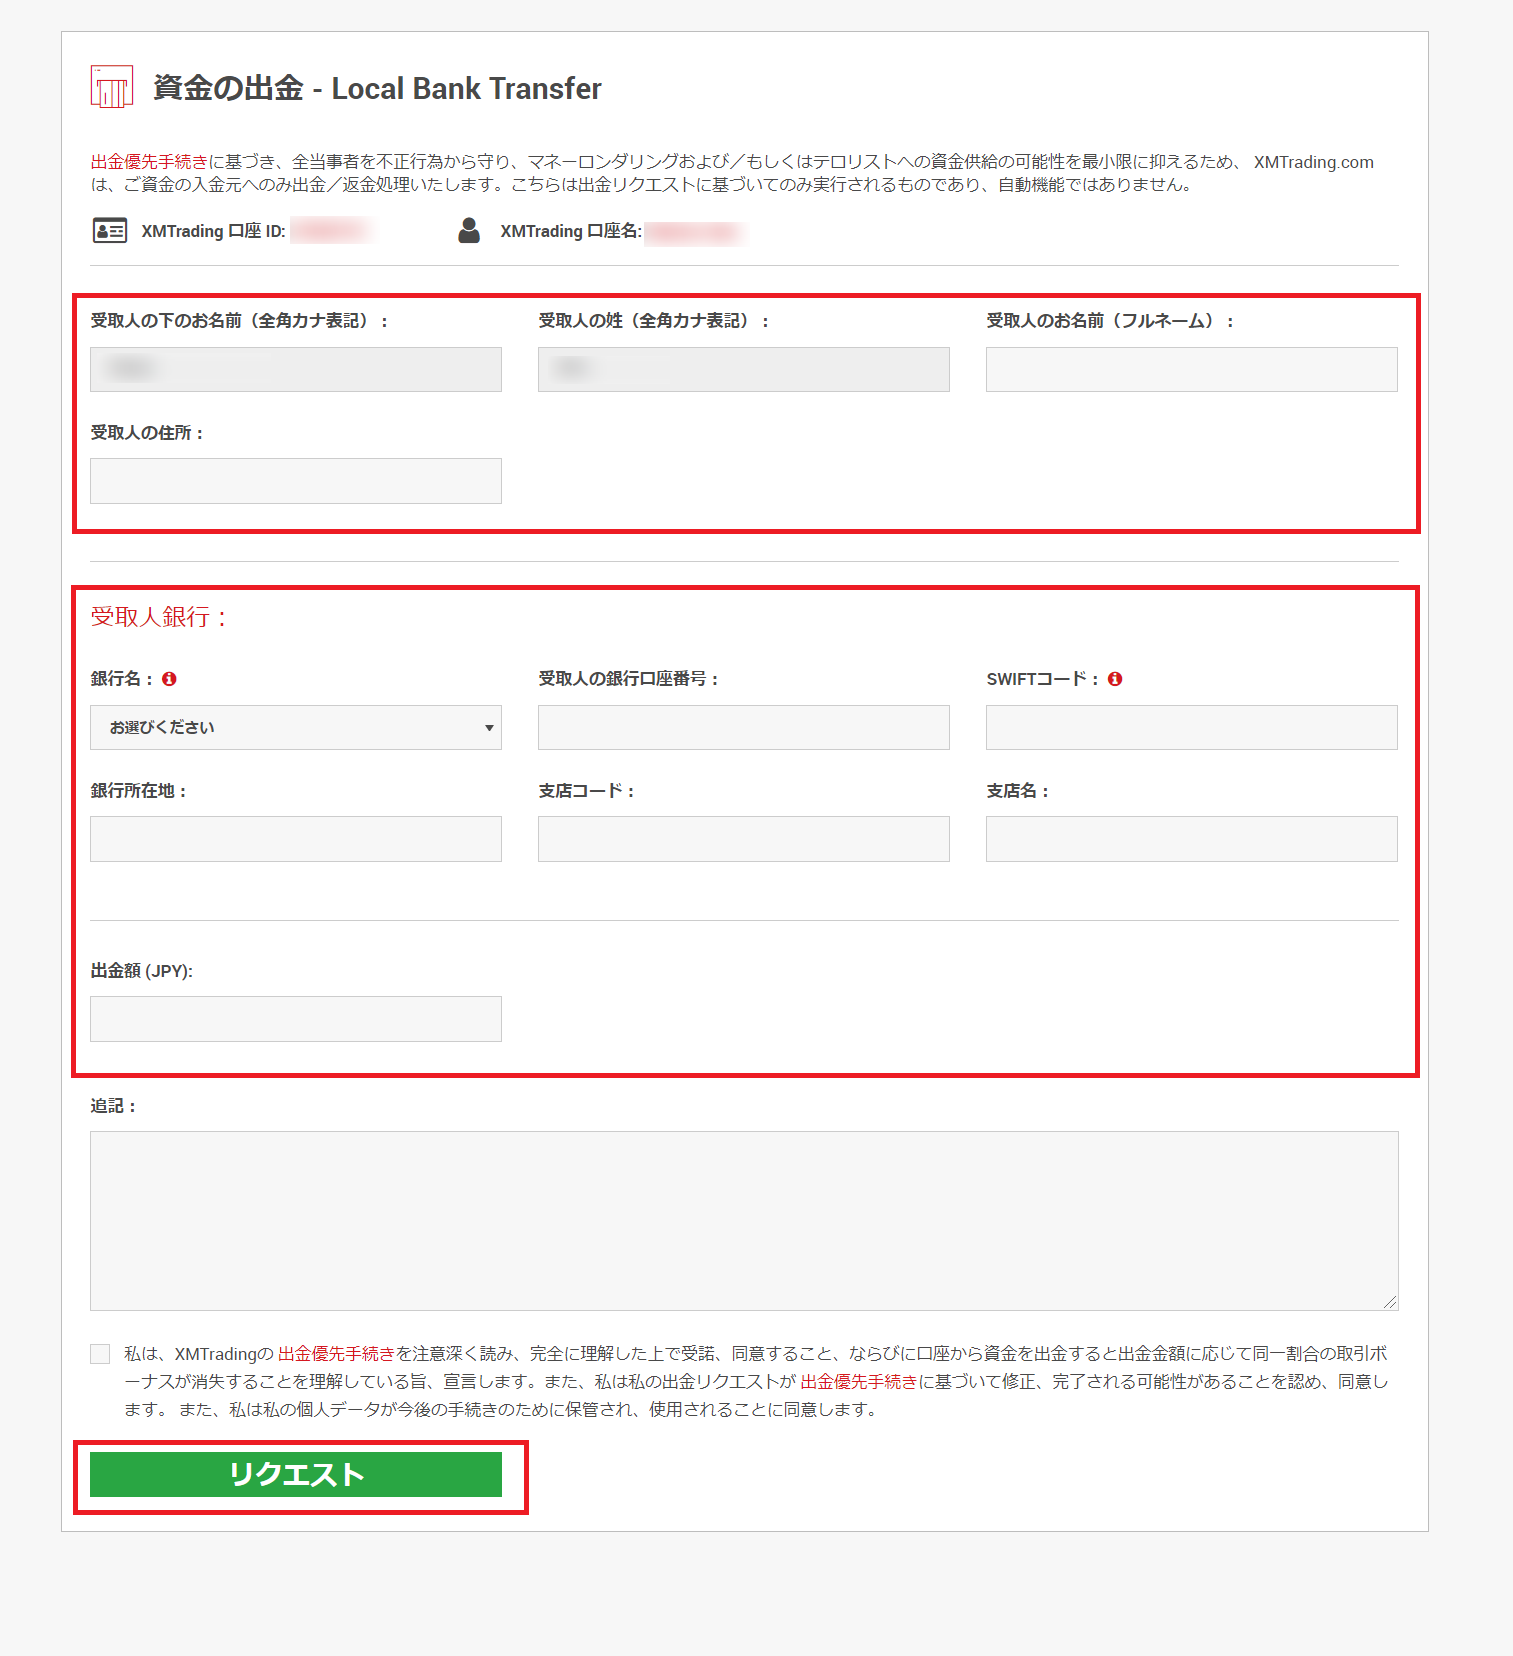Open the 出金優先手続き link in the top paragraph

click(149, 162)
